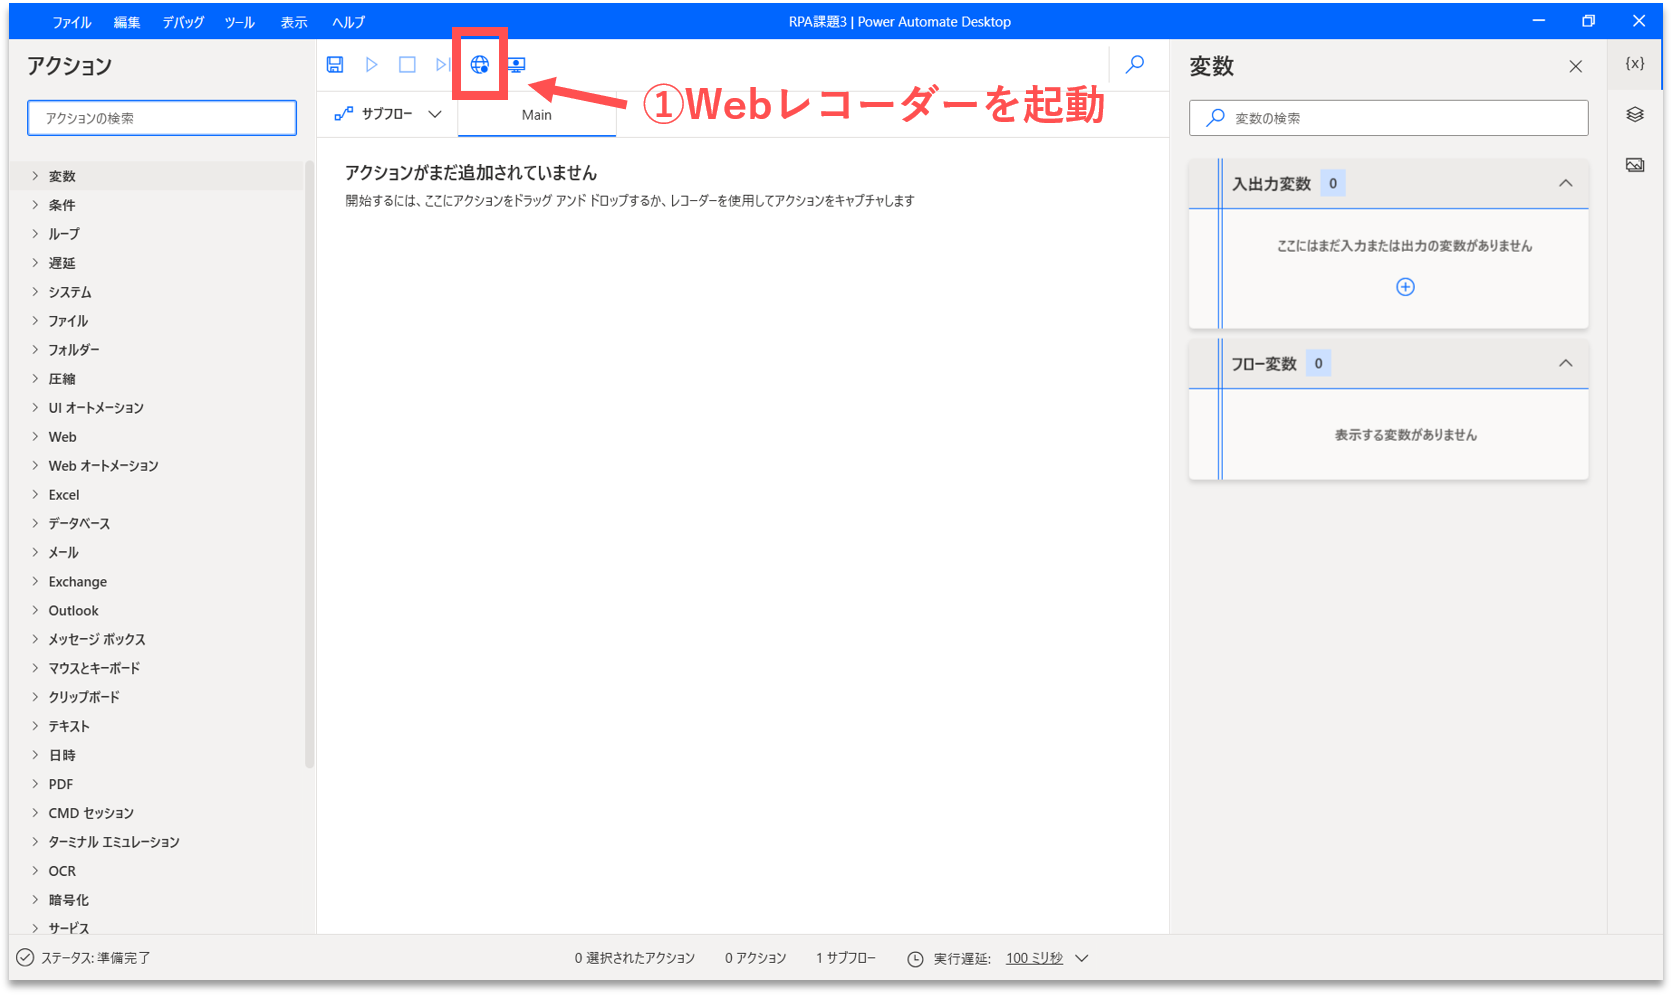This screenshot has height=995, width=1672.
Task: Click the 100 ミリ秒 run delay link
Action: [1034, 958]
